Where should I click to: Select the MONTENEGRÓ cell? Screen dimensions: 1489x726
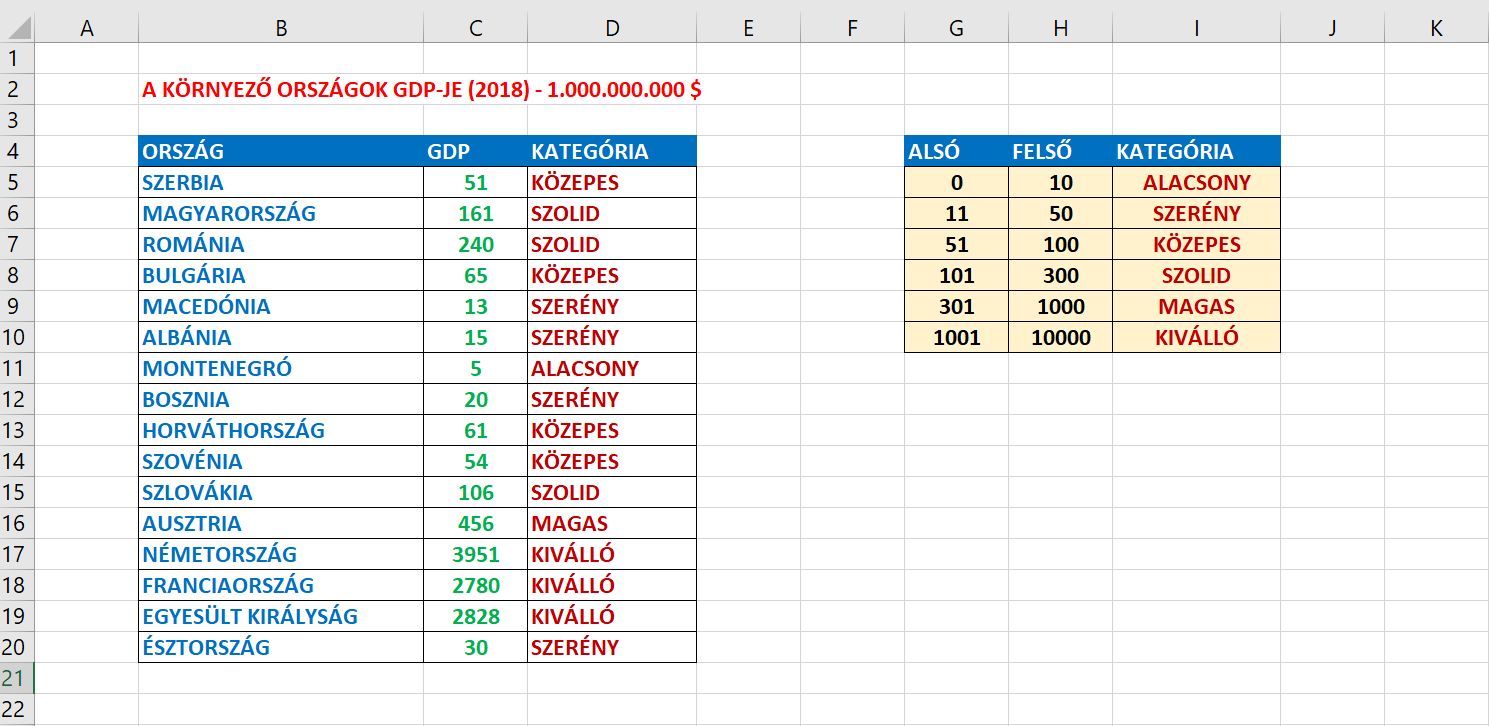pos(281,368)
